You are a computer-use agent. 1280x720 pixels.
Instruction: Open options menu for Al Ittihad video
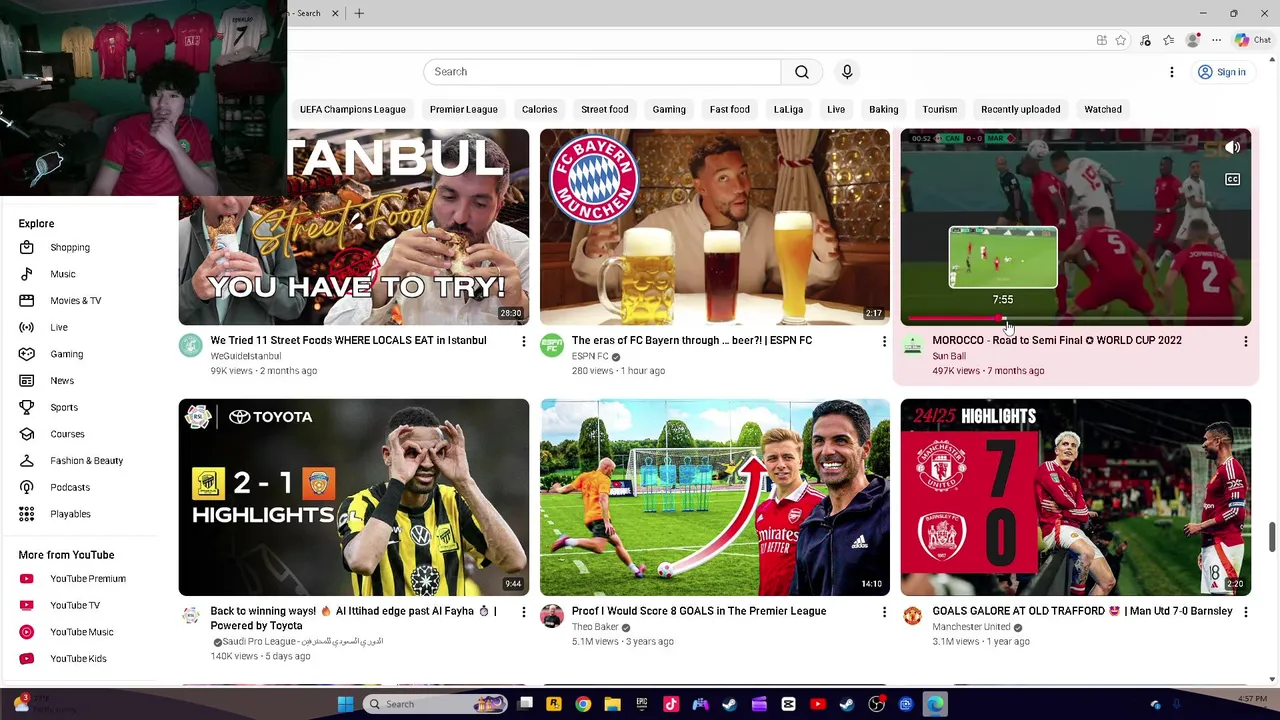click(523, 612)
